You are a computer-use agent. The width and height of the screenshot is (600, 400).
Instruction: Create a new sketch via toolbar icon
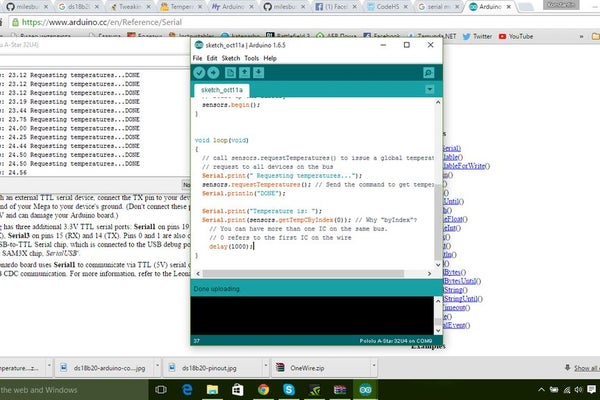[x=230, y=73]
